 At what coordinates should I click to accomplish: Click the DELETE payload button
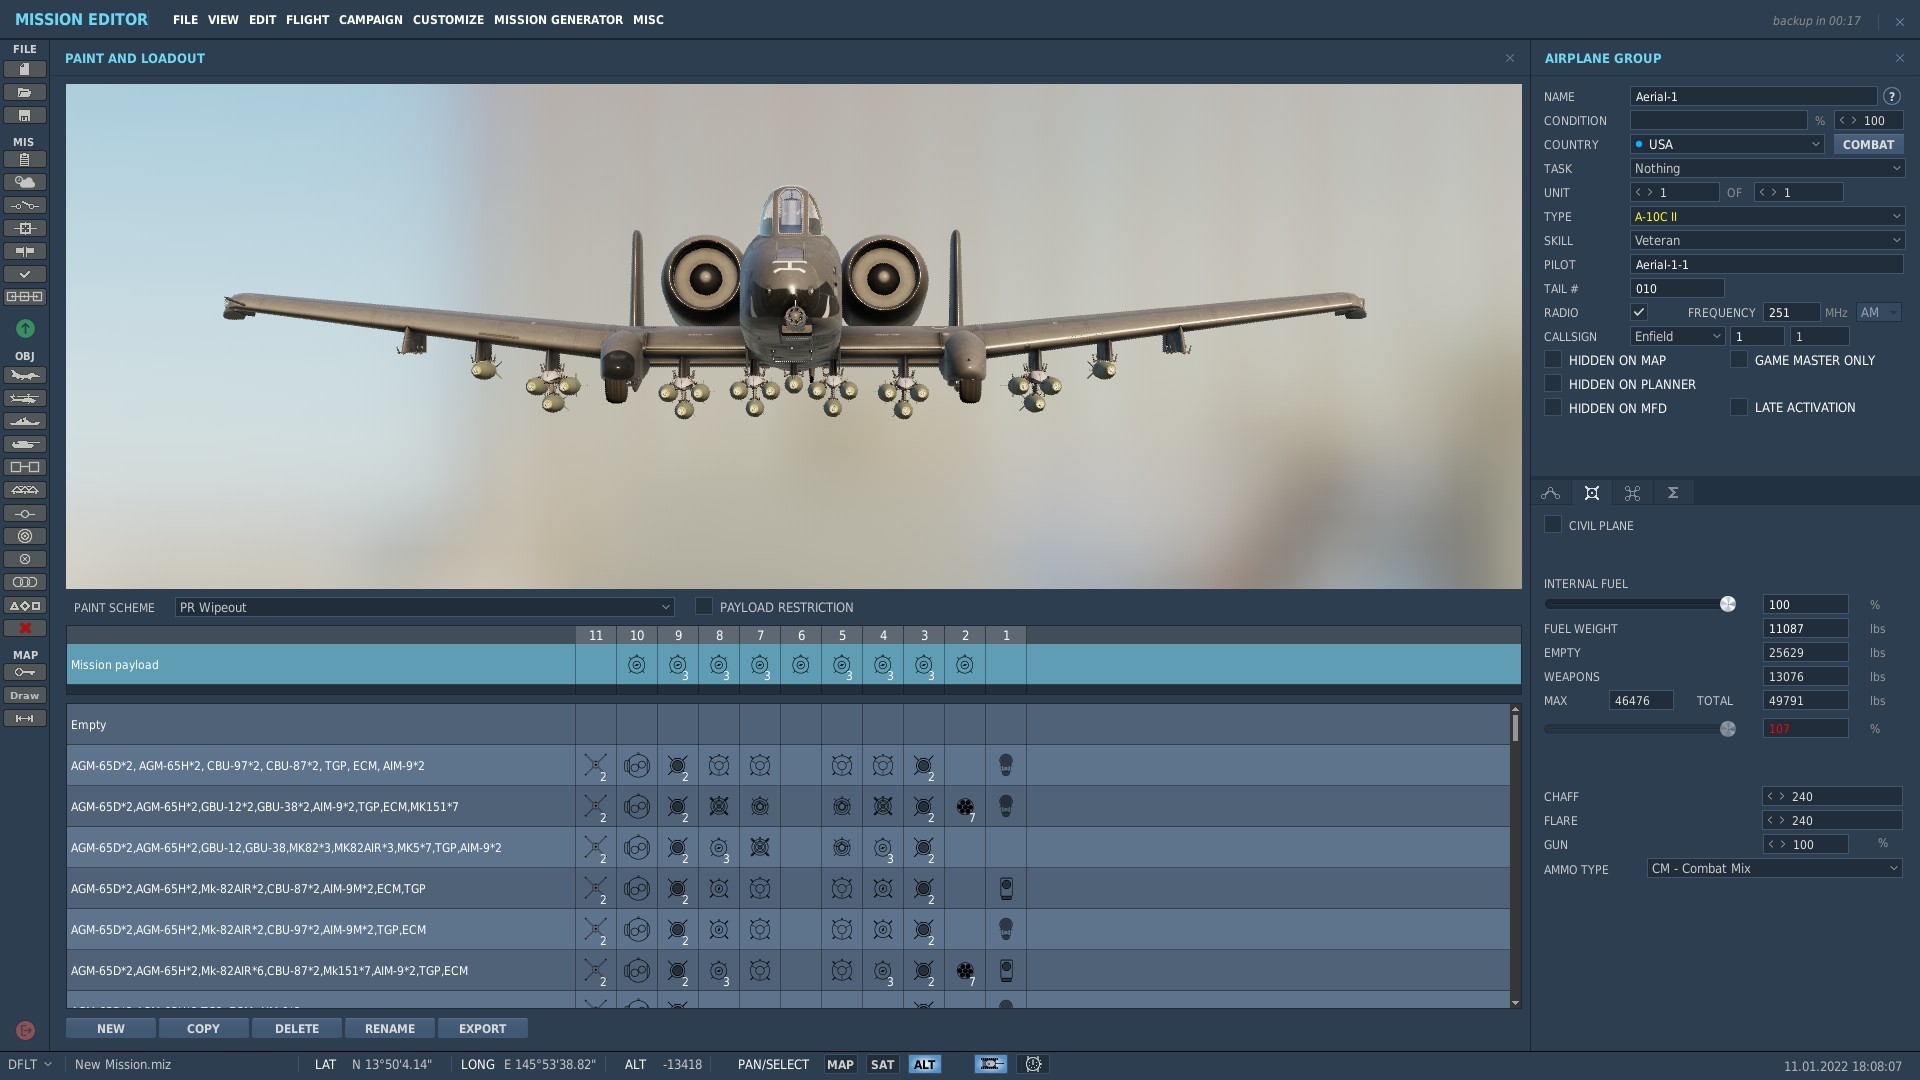point(297,1028)
